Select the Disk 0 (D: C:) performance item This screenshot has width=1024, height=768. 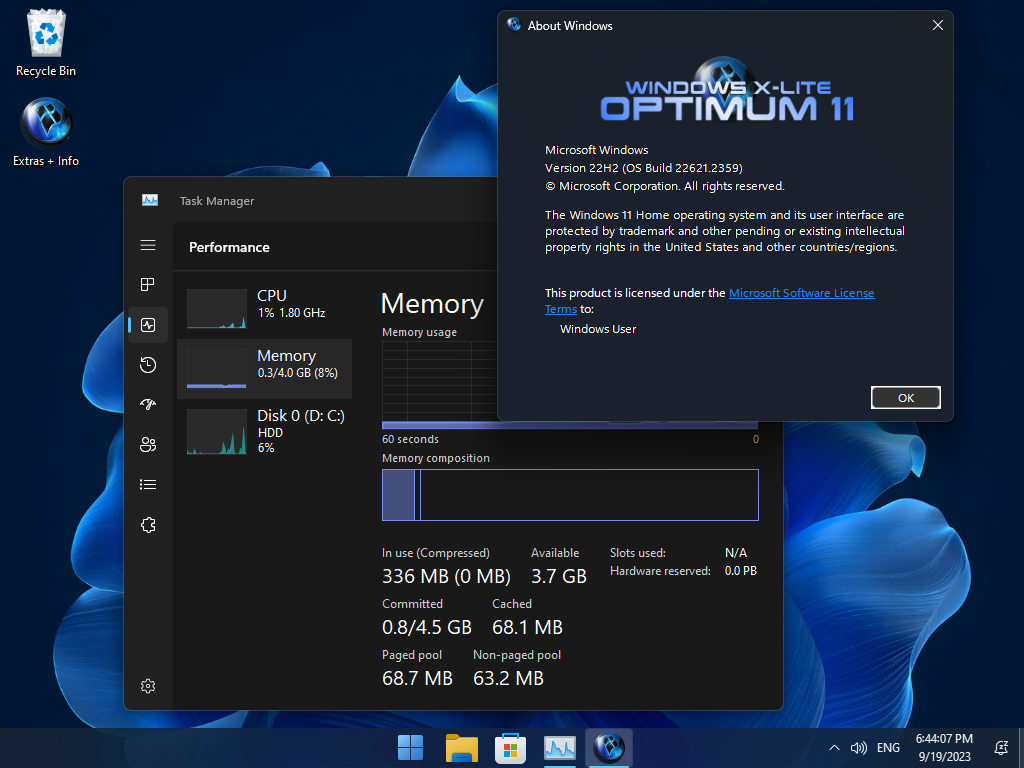pyautogui.click(x=264, y=430)
